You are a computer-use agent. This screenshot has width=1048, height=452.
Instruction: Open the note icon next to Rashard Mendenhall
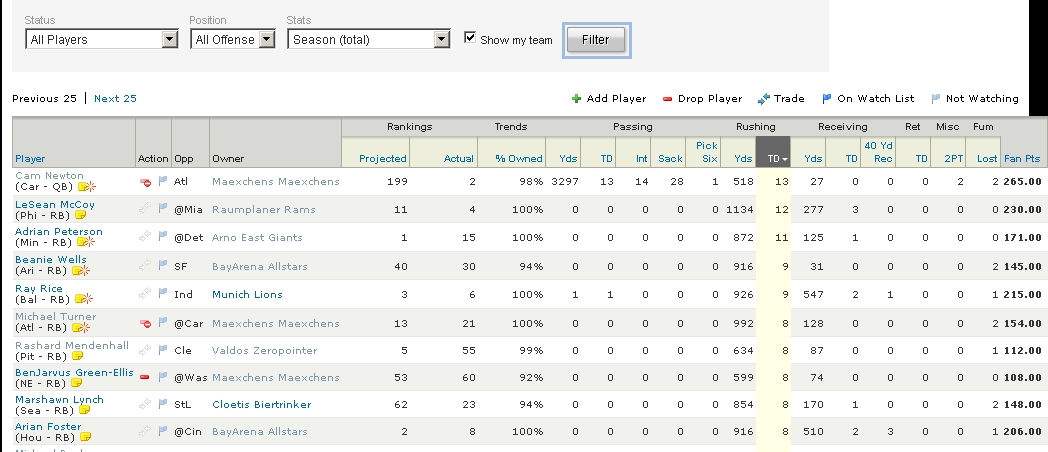click(x=76, y=355)
